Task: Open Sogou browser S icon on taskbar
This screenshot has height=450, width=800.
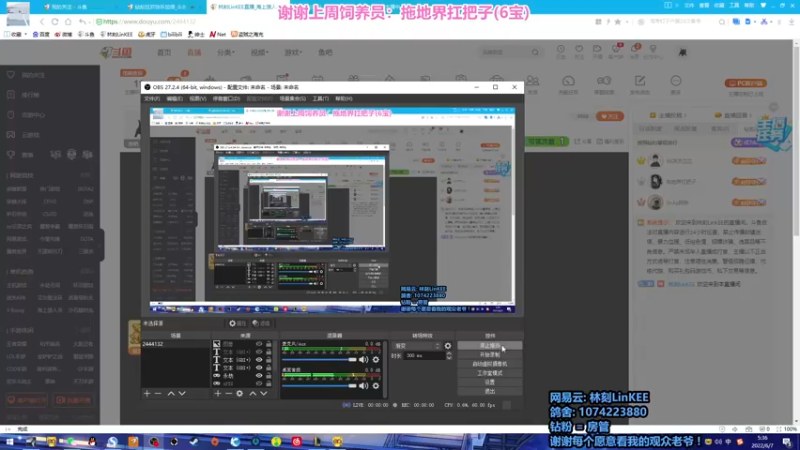Action: (112, 441)
